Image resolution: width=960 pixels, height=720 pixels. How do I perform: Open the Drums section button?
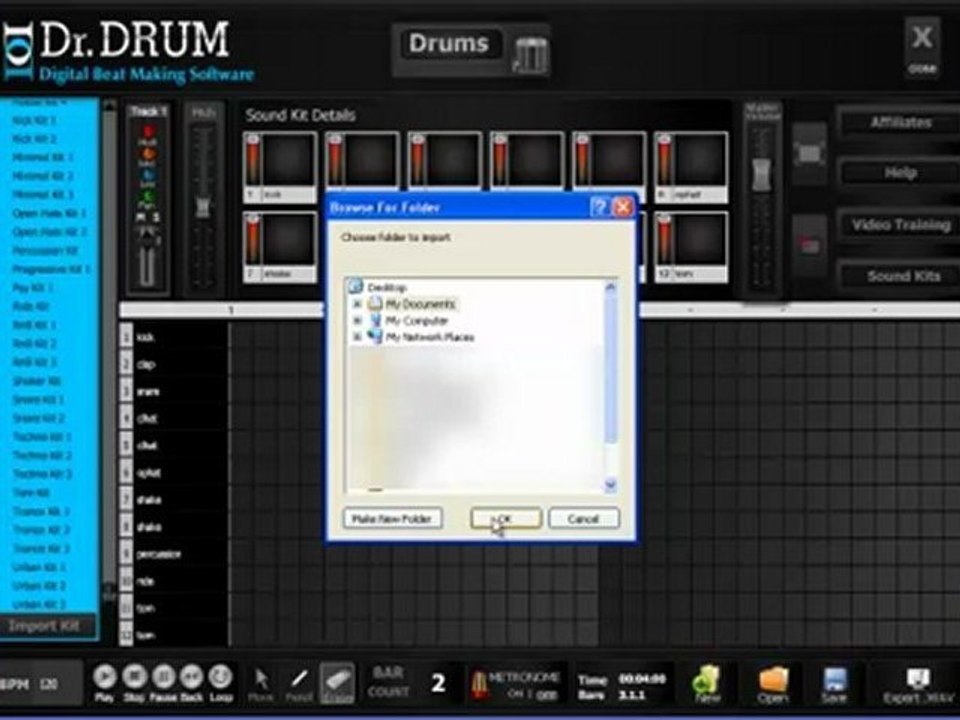(x=449, y=43)
